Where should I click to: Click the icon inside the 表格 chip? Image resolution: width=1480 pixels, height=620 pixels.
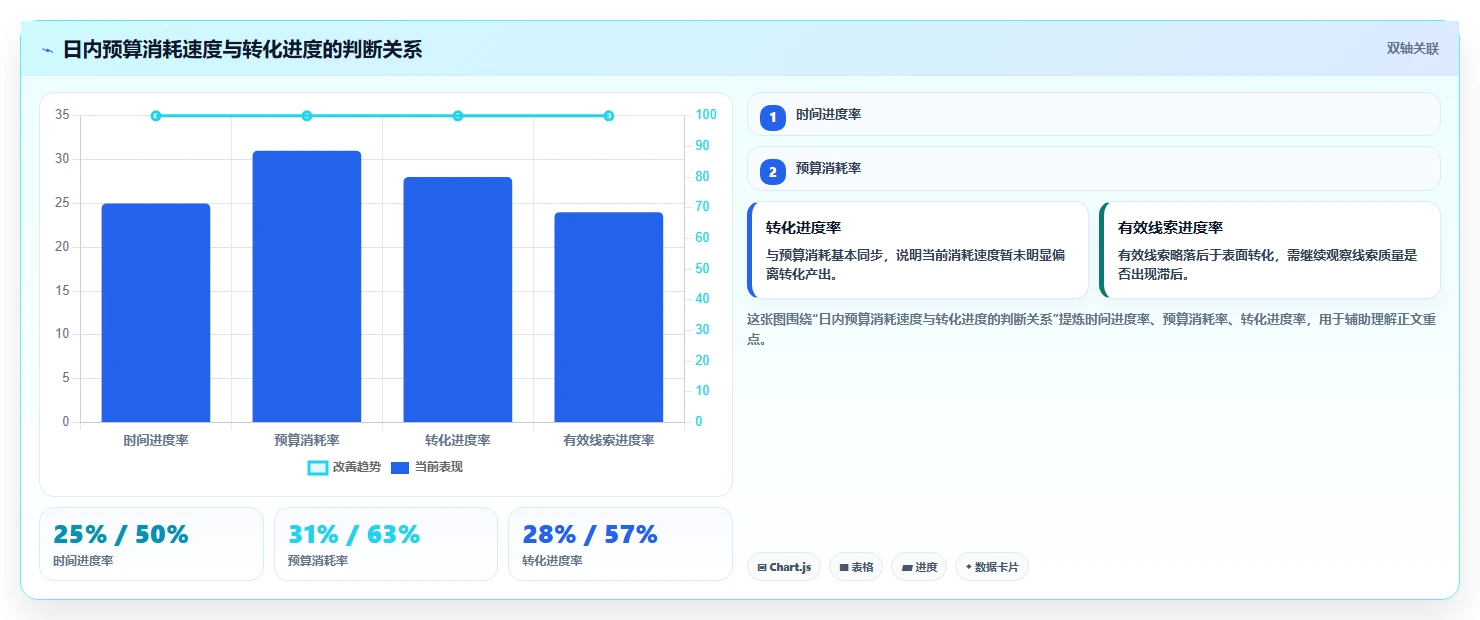844,567
